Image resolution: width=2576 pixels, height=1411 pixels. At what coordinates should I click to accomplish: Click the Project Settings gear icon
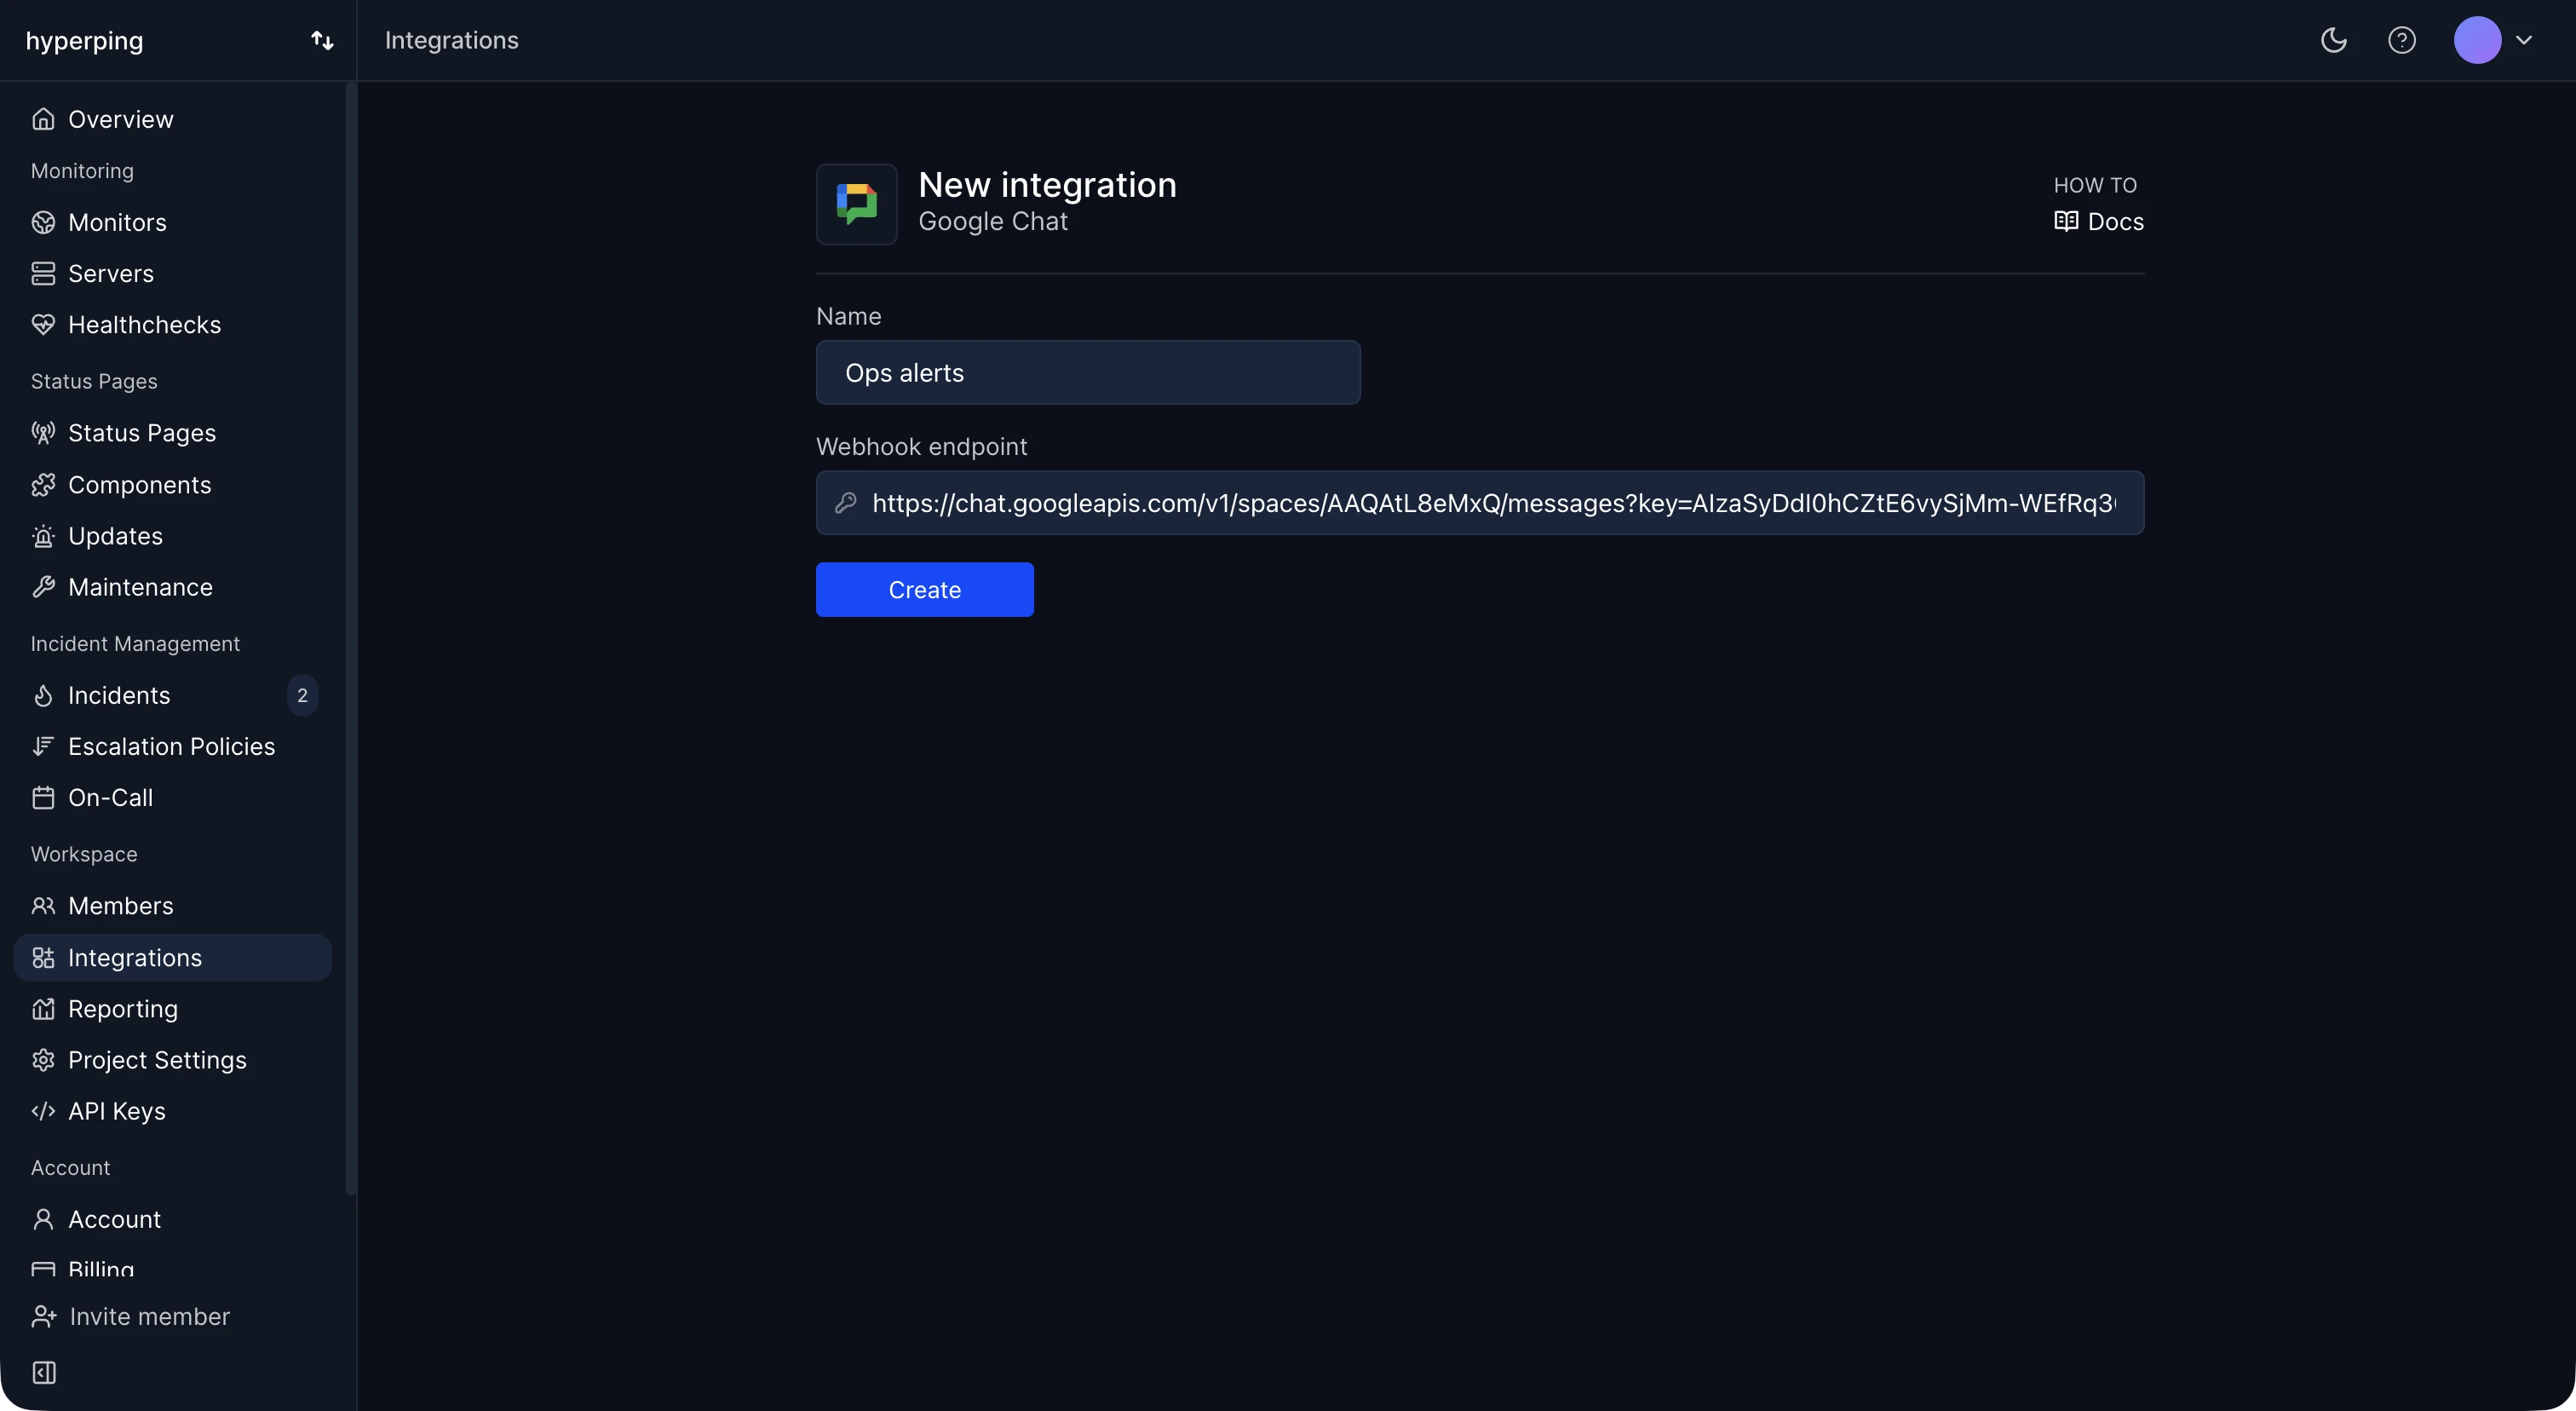point(43,1060)
